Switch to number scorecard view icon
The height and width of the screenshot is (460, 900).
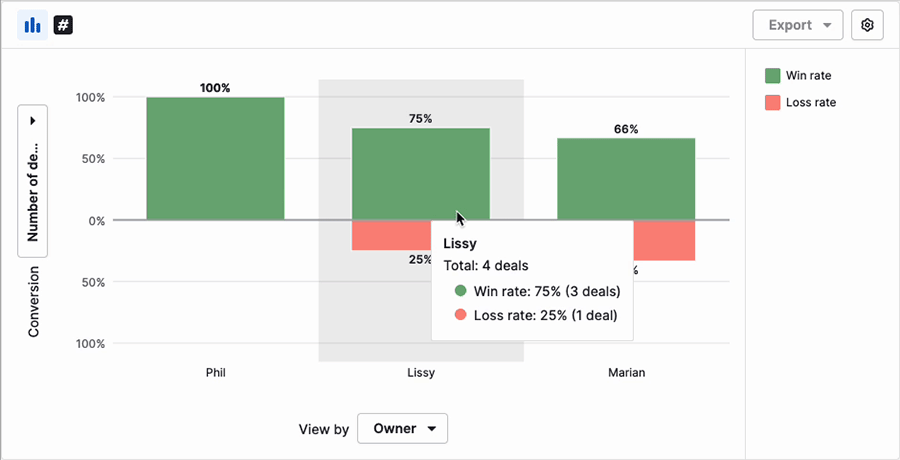click(64, 25)
